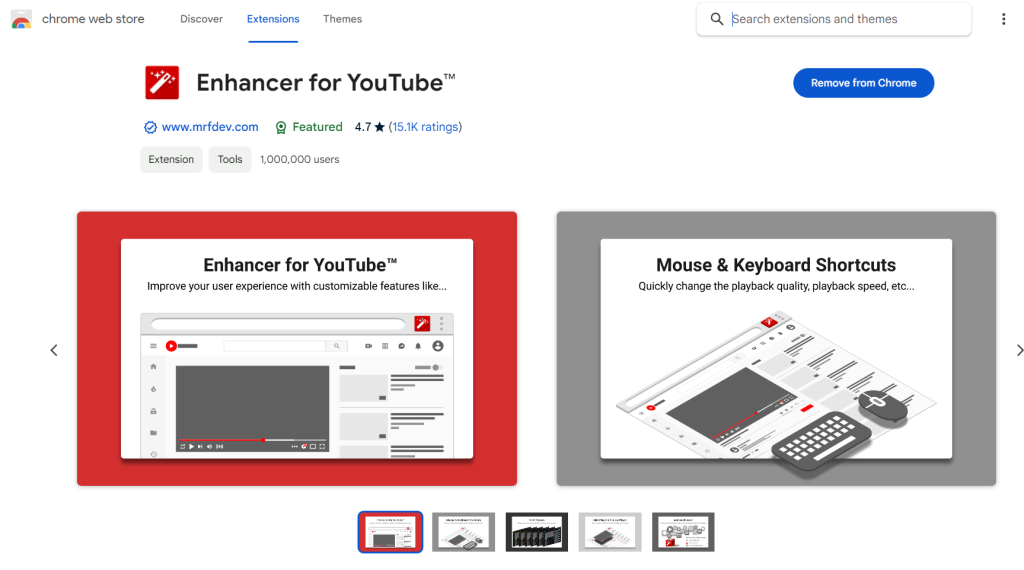Image resolution: width=1024 pixels, height=570 pixels.
Task: Click the Tools category chip
Action: (230, 159)
